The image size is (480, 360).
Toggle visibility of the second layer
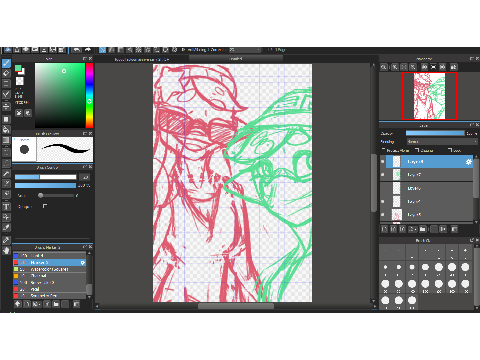point(383,175)
